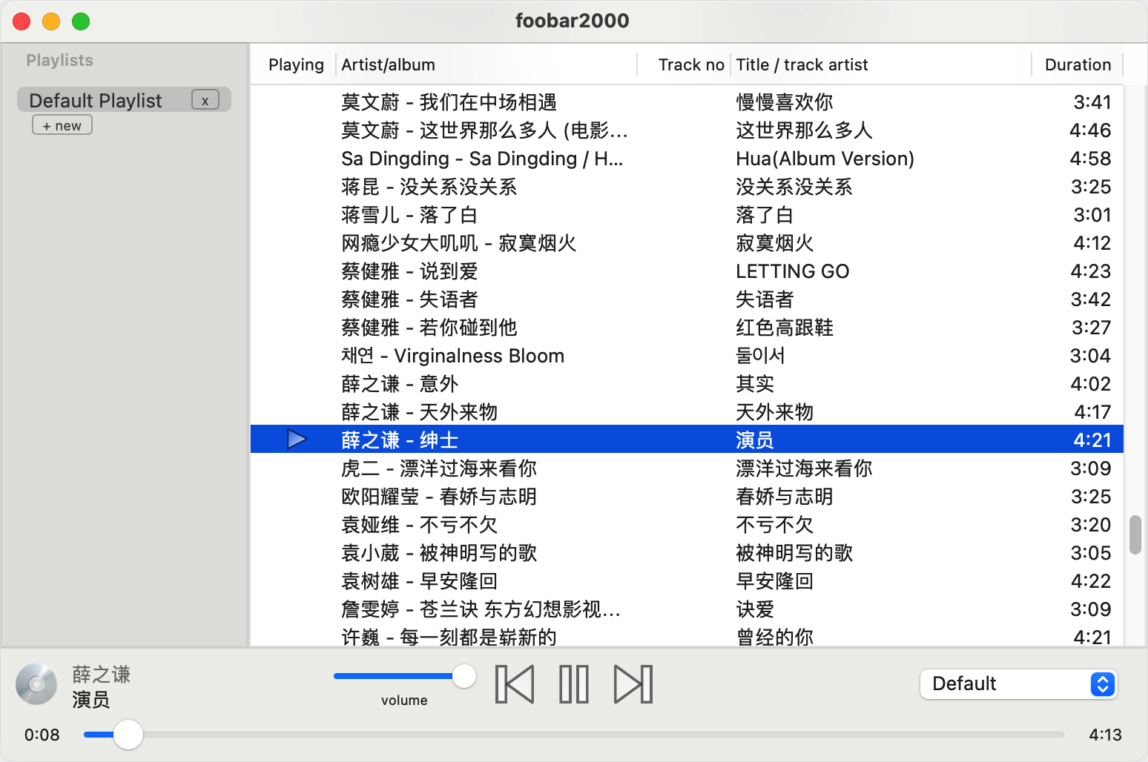
Task: Click the album art disc icon
Action: pos(37,684)
